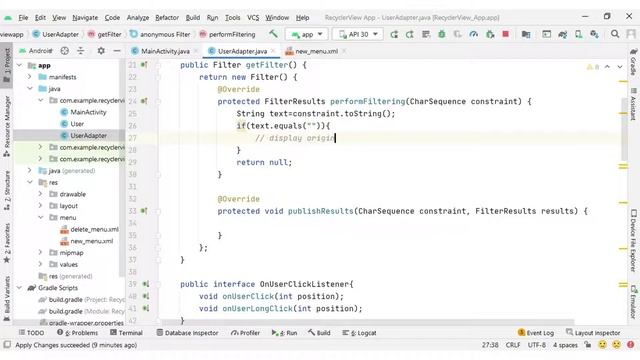Open Search Everywhere magnifier icon
The image size is (640, 360).
(x=615, y=34)
